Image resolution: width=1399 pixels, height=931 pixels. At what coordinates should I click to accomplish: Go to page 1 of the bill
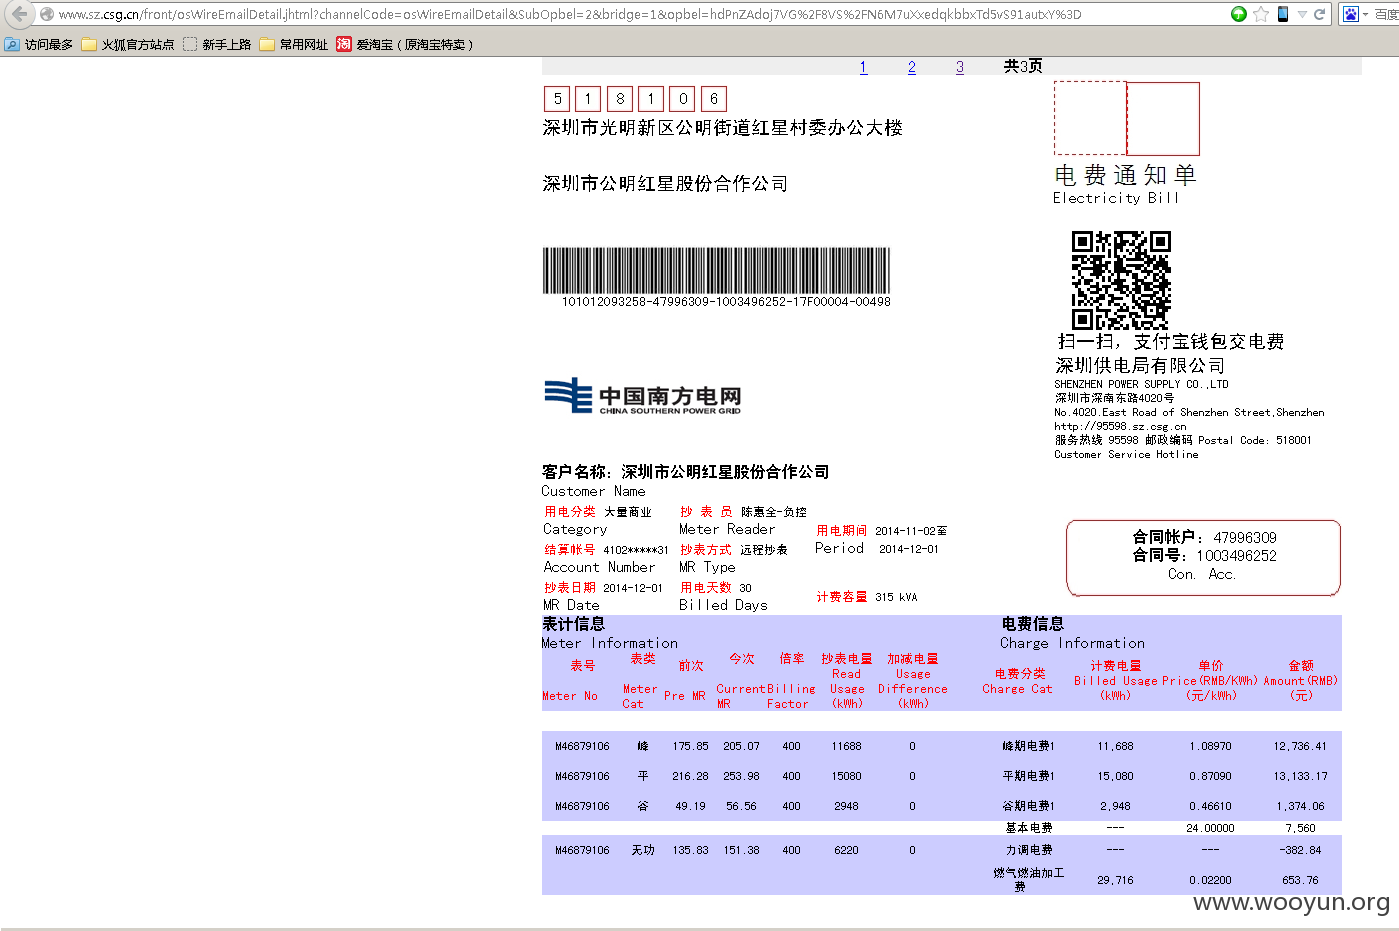tap(863, 67)
